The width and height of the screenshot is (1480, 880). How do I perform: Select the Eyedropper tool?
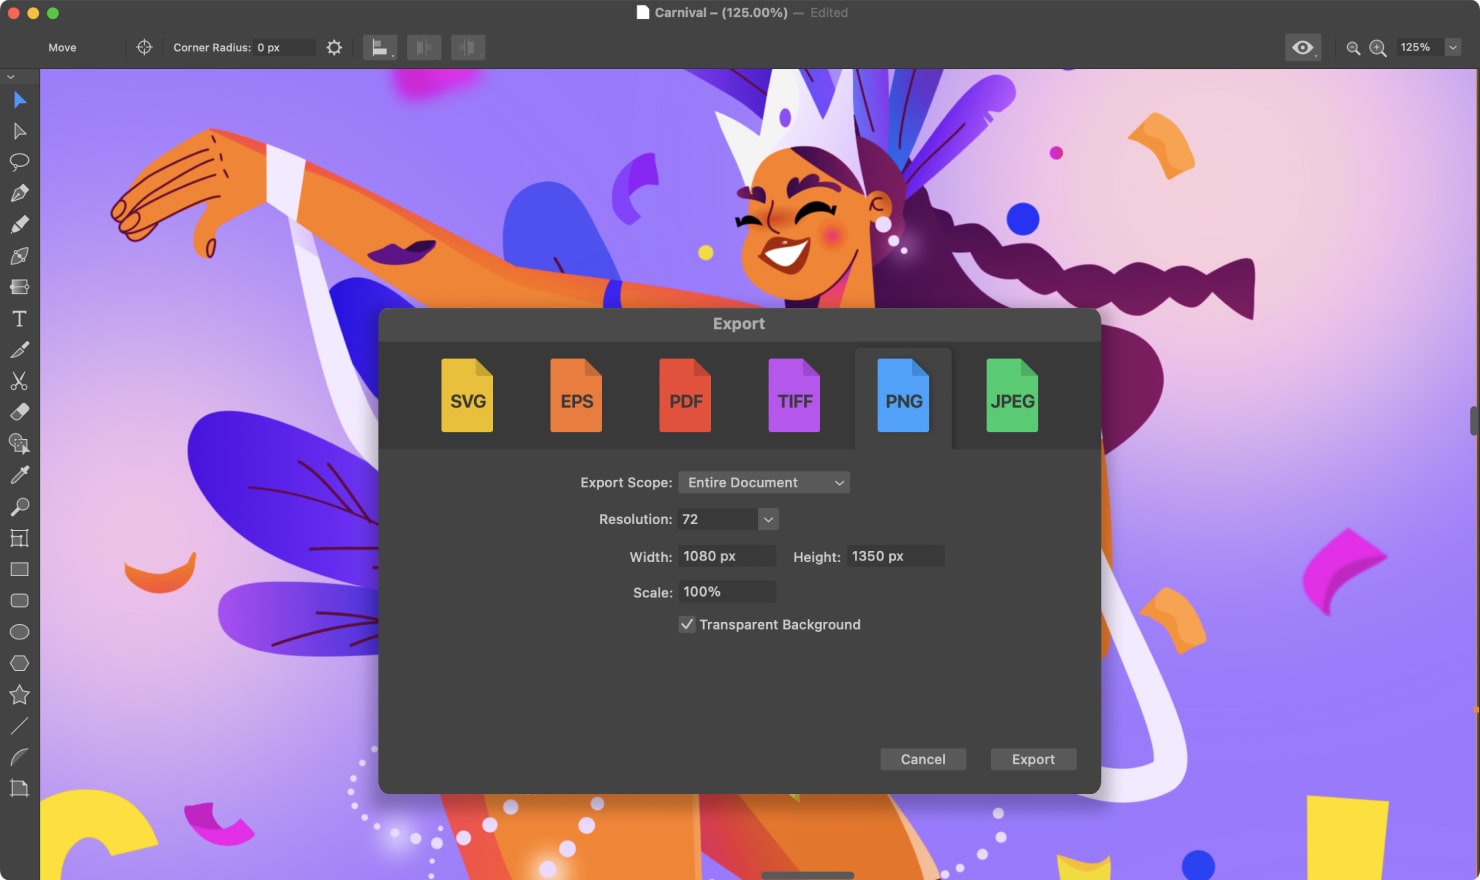[19, 475]
